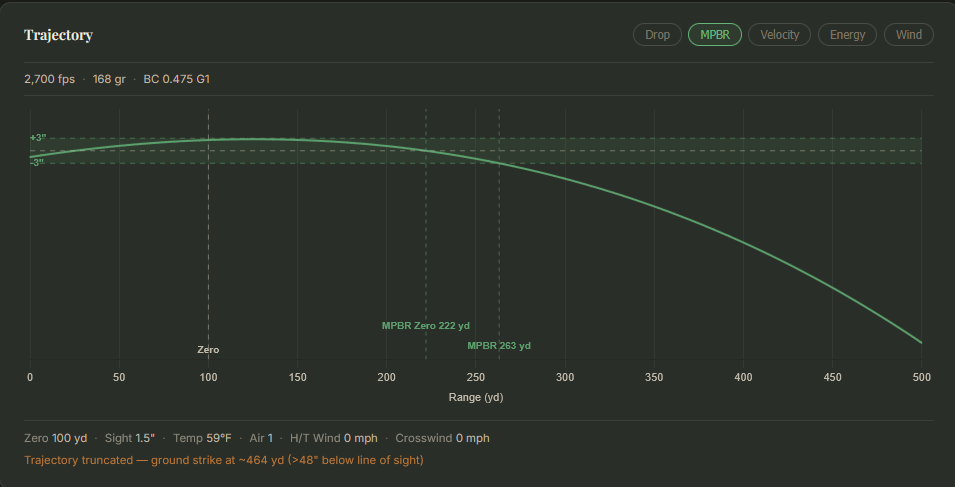Click the 200 tick on range axis
This screenshot has height=487, width=955.
click(x=387, y=377)
